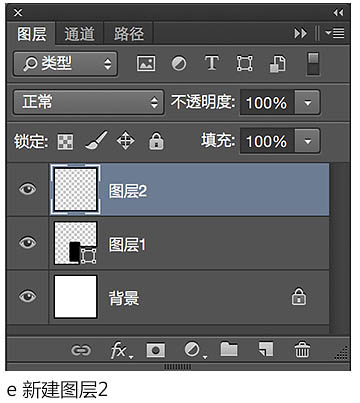The height and width of the screenshot is (403, 360).
Task: Open the panel options menu icon
Action: 335,33
